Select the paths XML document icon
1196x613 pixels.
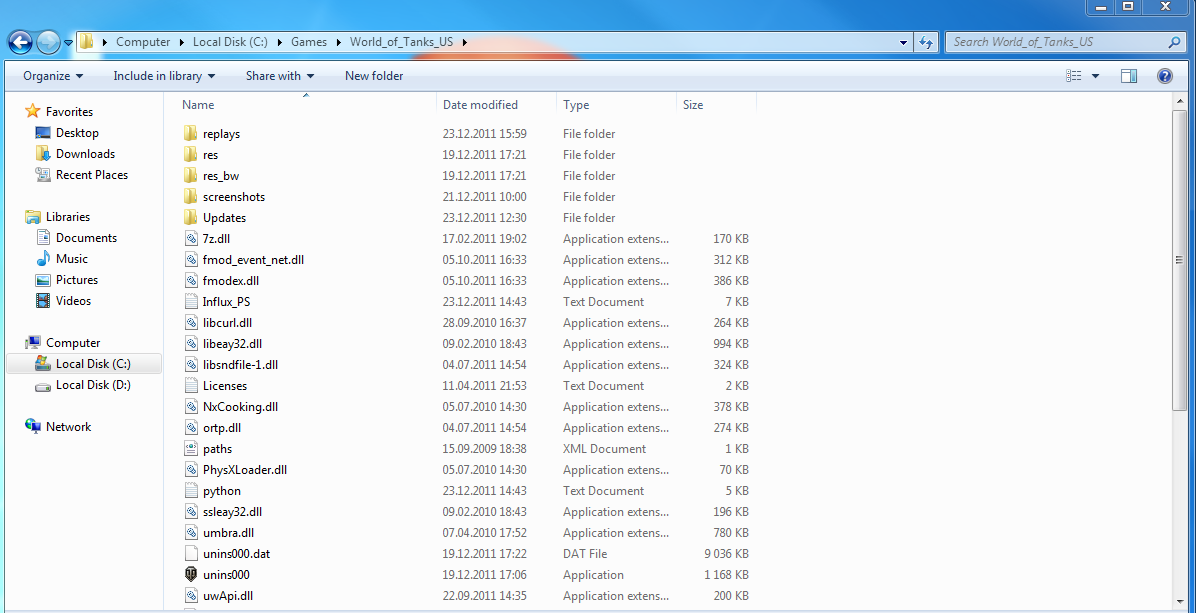point(191,448)
